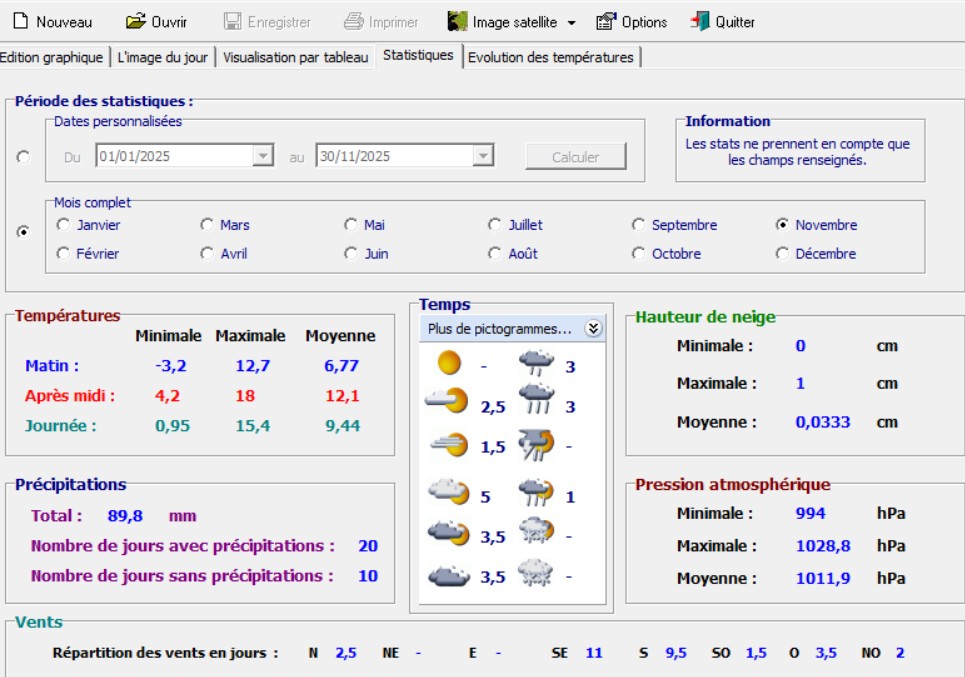Image resolution: width=965 pixels, height=677 pixels.
Task: Quit the app via Quitter icon
Action: [700, 21]
